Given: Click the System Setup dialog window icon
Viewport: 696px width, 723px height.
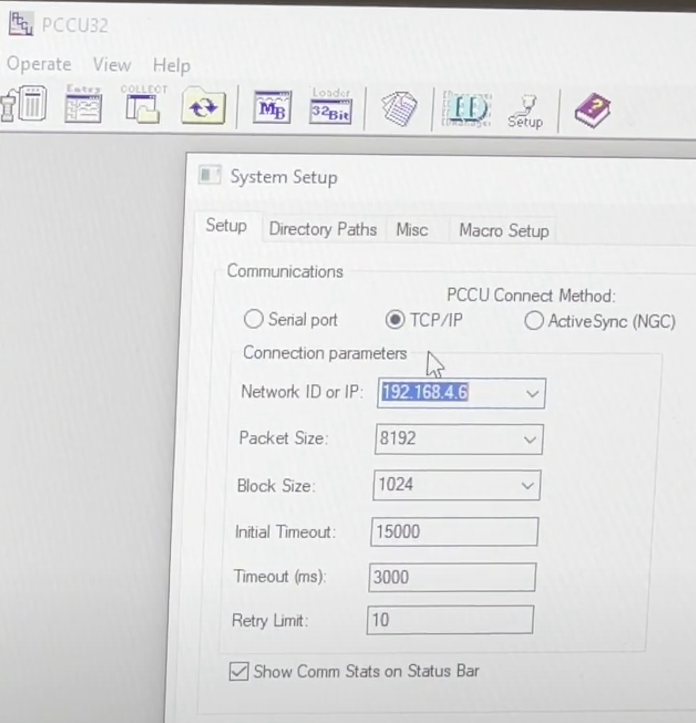Looking at the screenshot, I should pyautogui.click(x=210, y=175).
